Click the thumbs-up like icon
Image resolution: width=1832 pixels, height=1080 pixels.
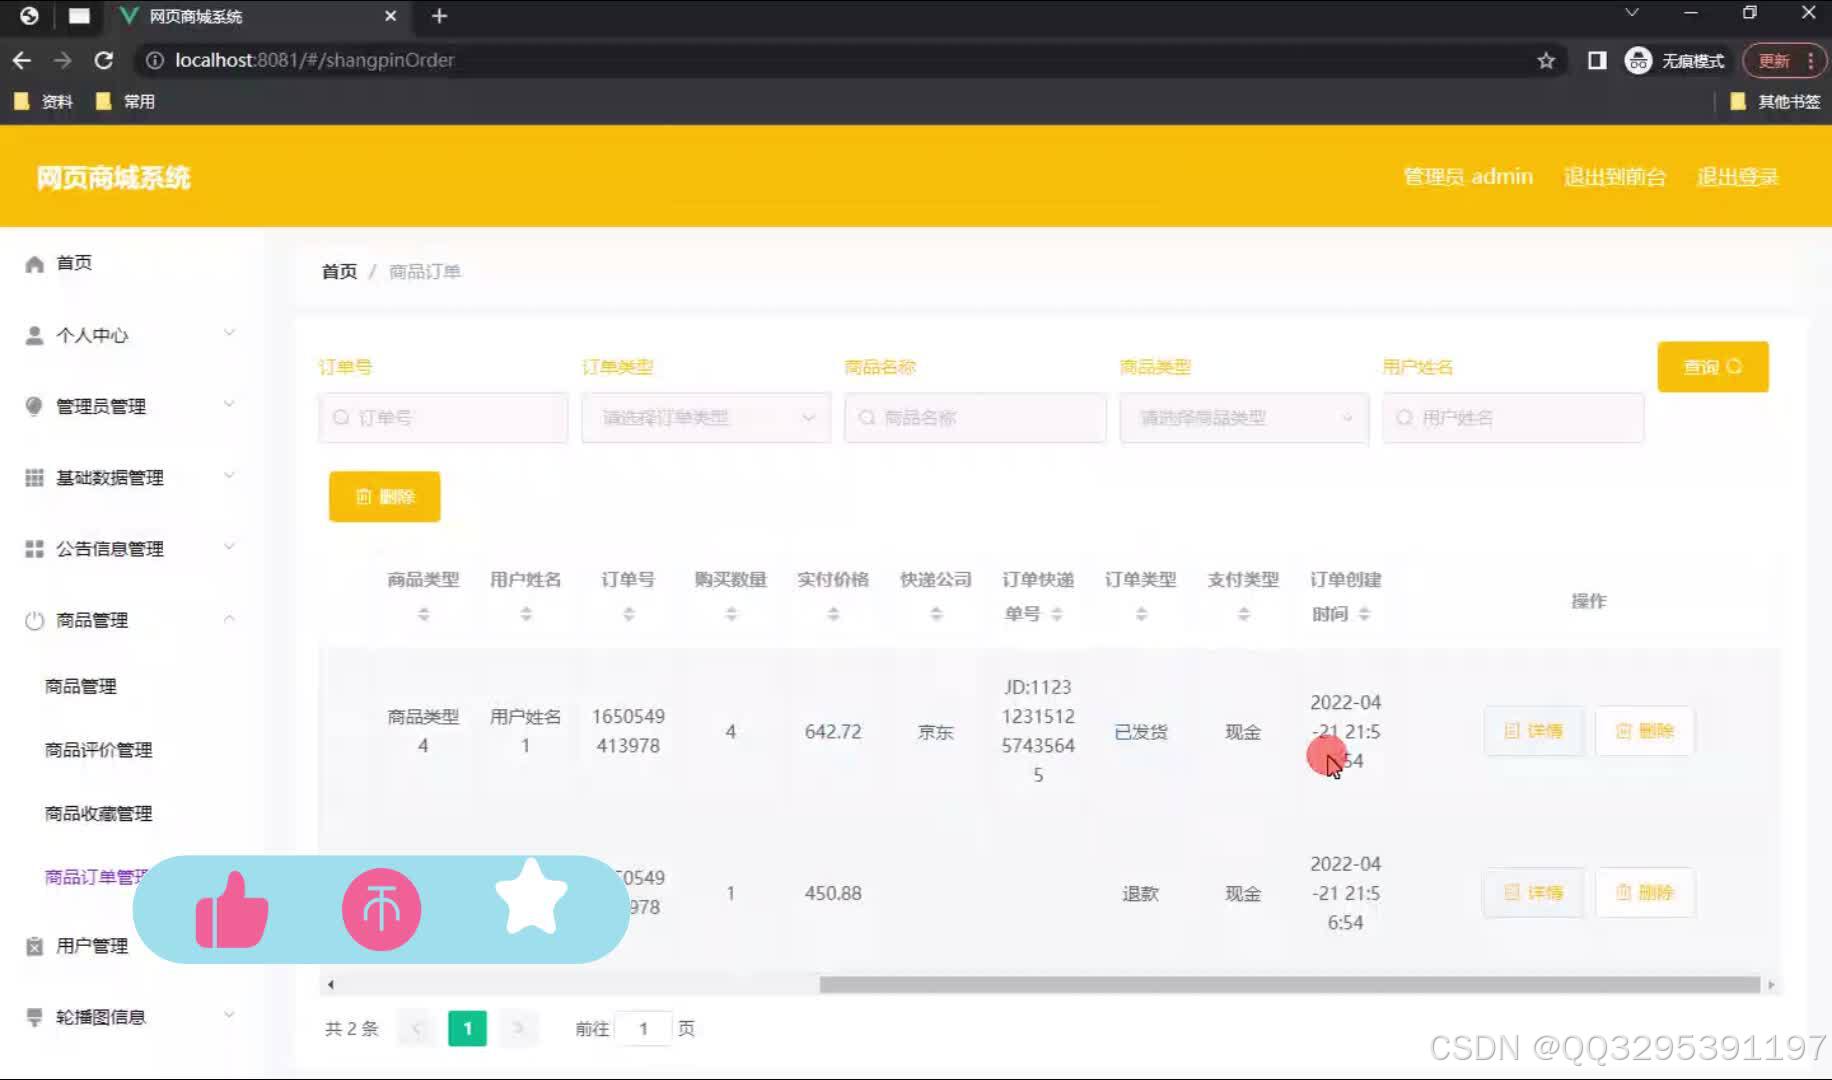pos(232,909)
